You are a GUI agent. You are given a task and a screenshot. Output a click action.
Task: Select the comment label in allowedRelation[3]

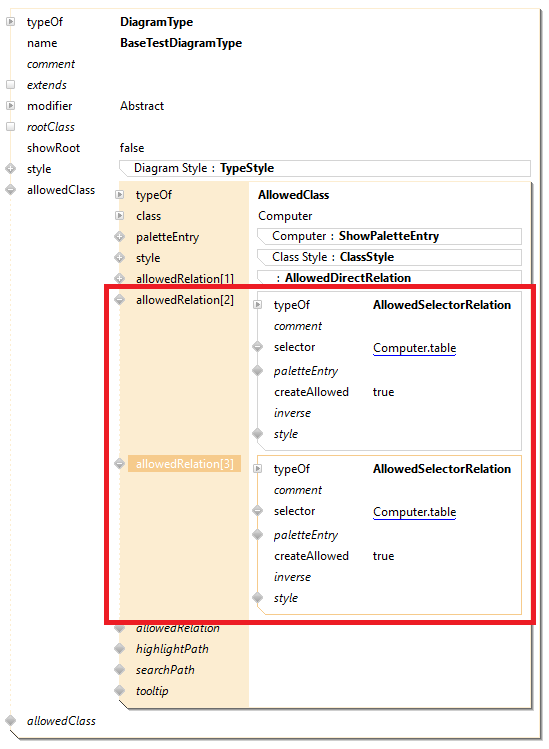298,490
